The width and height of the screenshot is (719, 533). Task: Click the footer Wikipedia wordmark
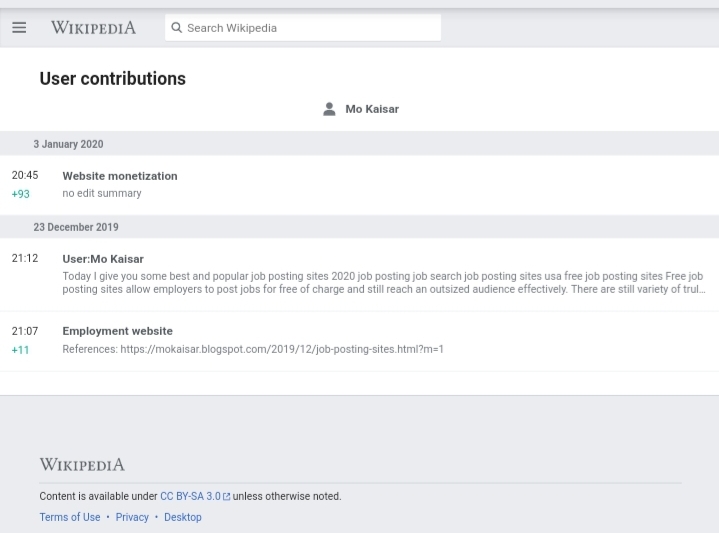[82, 465]
